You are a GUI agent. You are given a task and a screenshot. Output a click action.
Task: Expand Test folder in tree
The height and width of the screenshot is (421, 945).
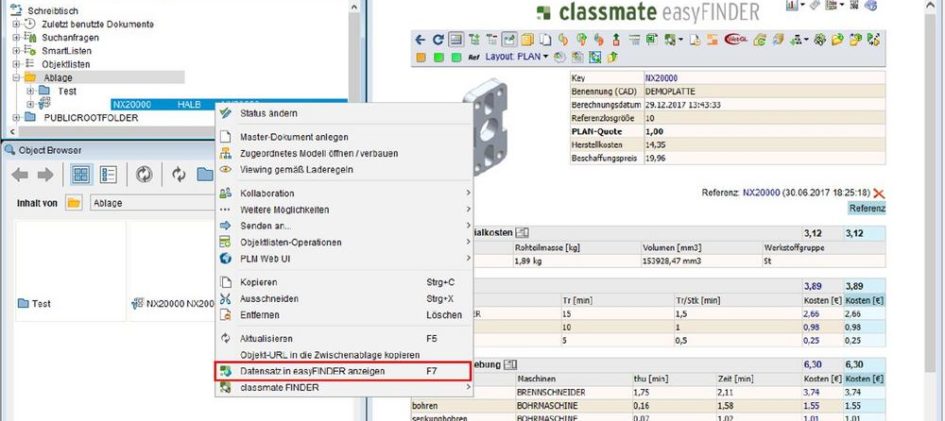[x=31, y=91]
